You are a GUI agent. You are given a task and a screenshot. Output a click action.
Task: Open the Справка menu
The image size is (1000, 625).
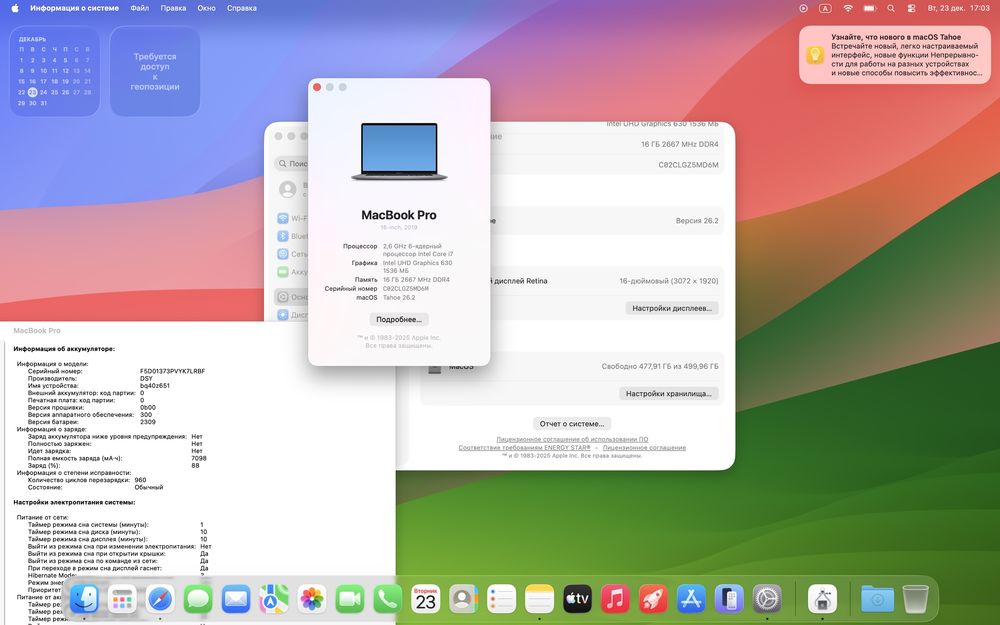click(242, 8)
